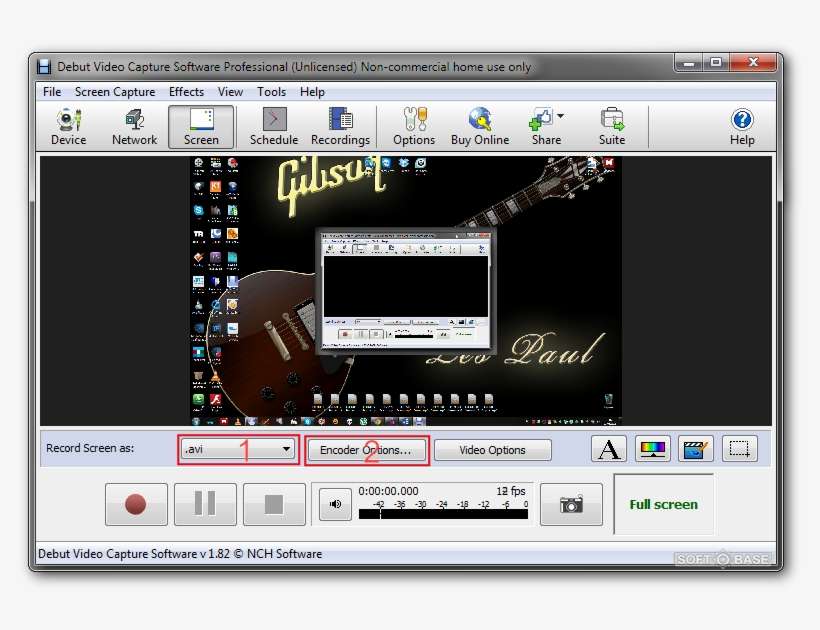
Task: Open the color adjustment monitor icon
Action: (x=653, y=449)
